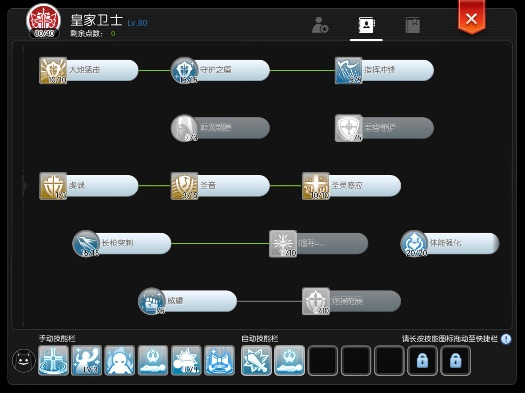The height and width of the screenshot is (393, 525).
Task: Tap the last padlocked auto skill slot
Action: [455, 361]
